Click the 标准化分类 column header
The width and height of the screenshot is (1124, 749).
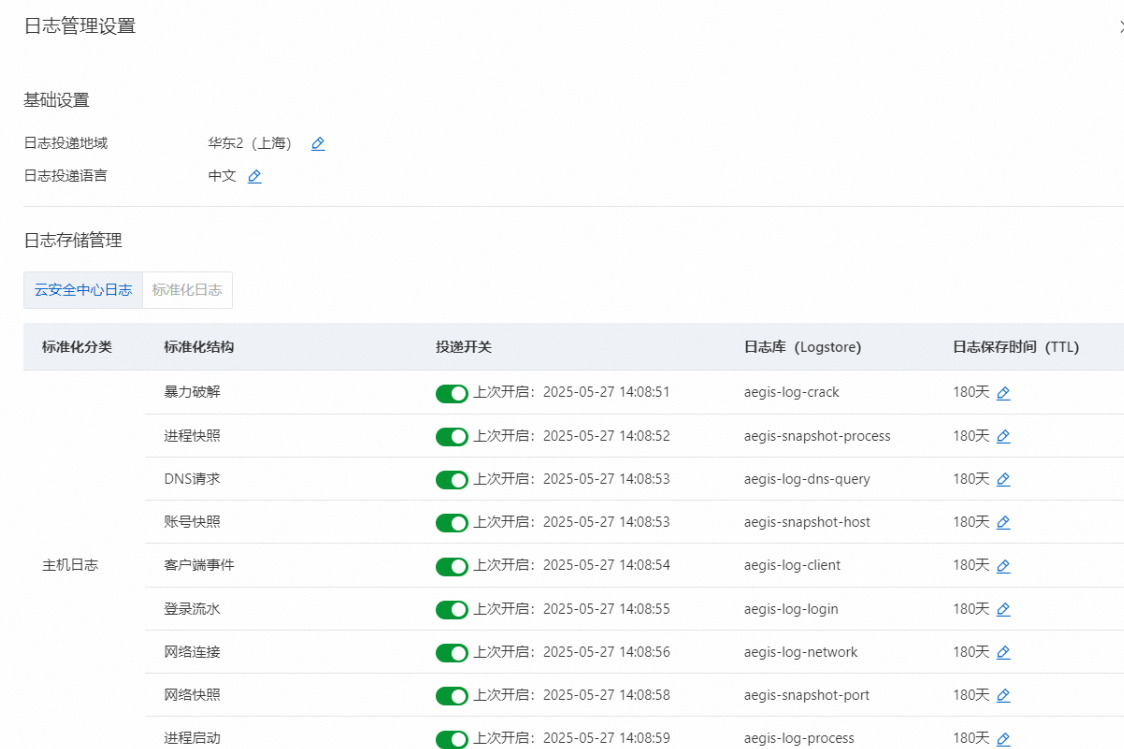coord(77,347)
